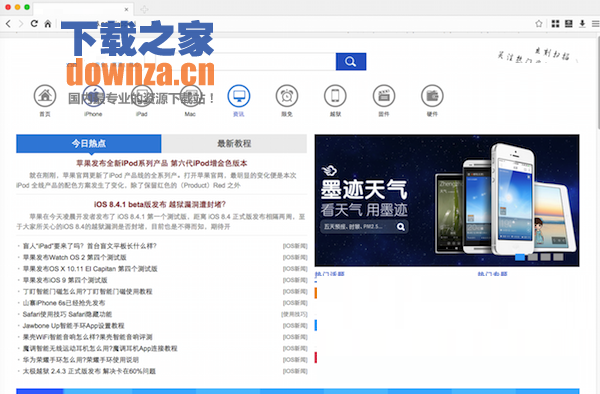
Task: Open the 山寨 iPhone 6s article
Action: tap(64, 303)
